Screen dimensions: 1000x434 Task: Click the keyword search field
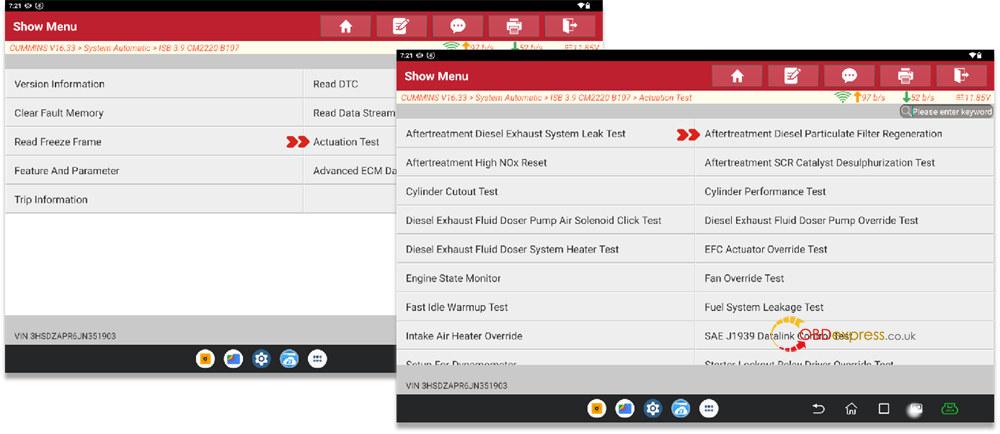pyautogui.click(x=946, y=112)
